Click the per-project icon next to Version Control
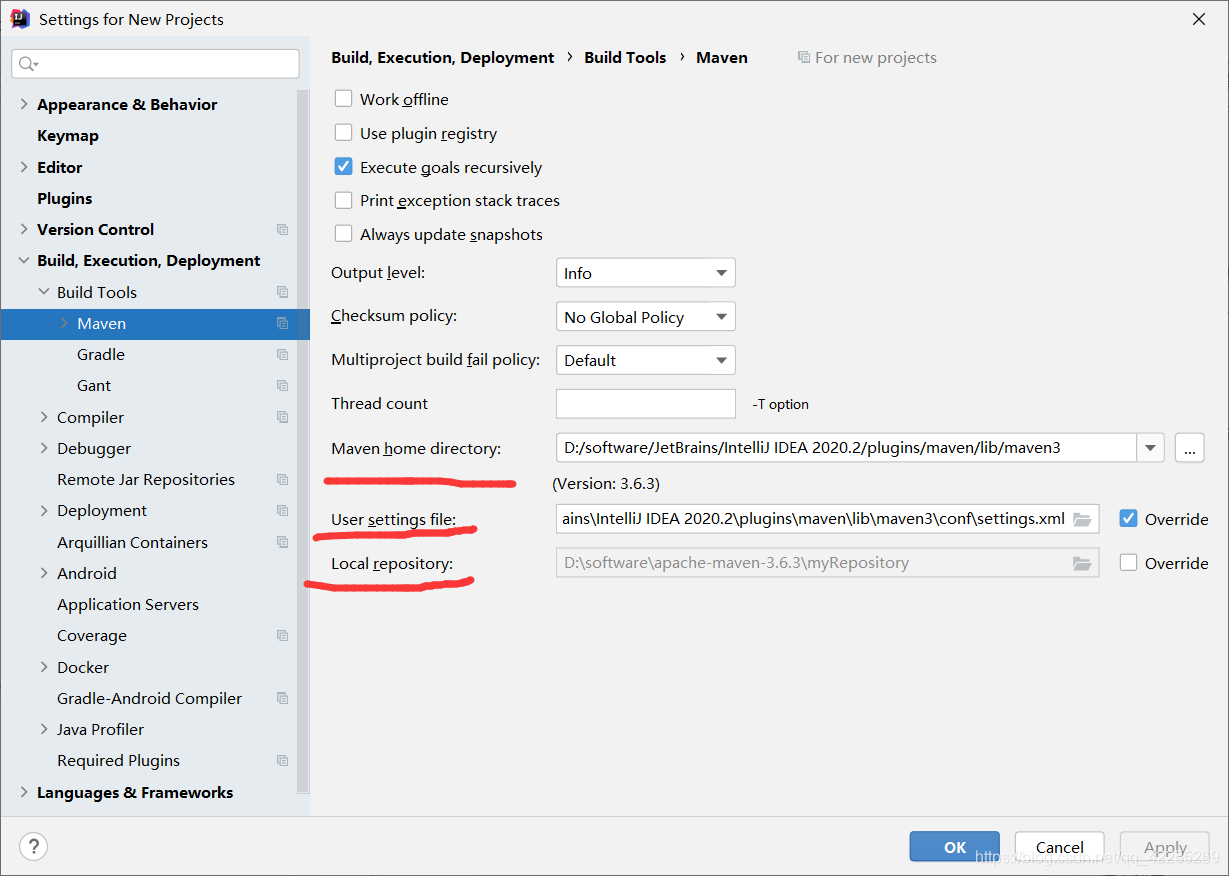 pos(282,230)
